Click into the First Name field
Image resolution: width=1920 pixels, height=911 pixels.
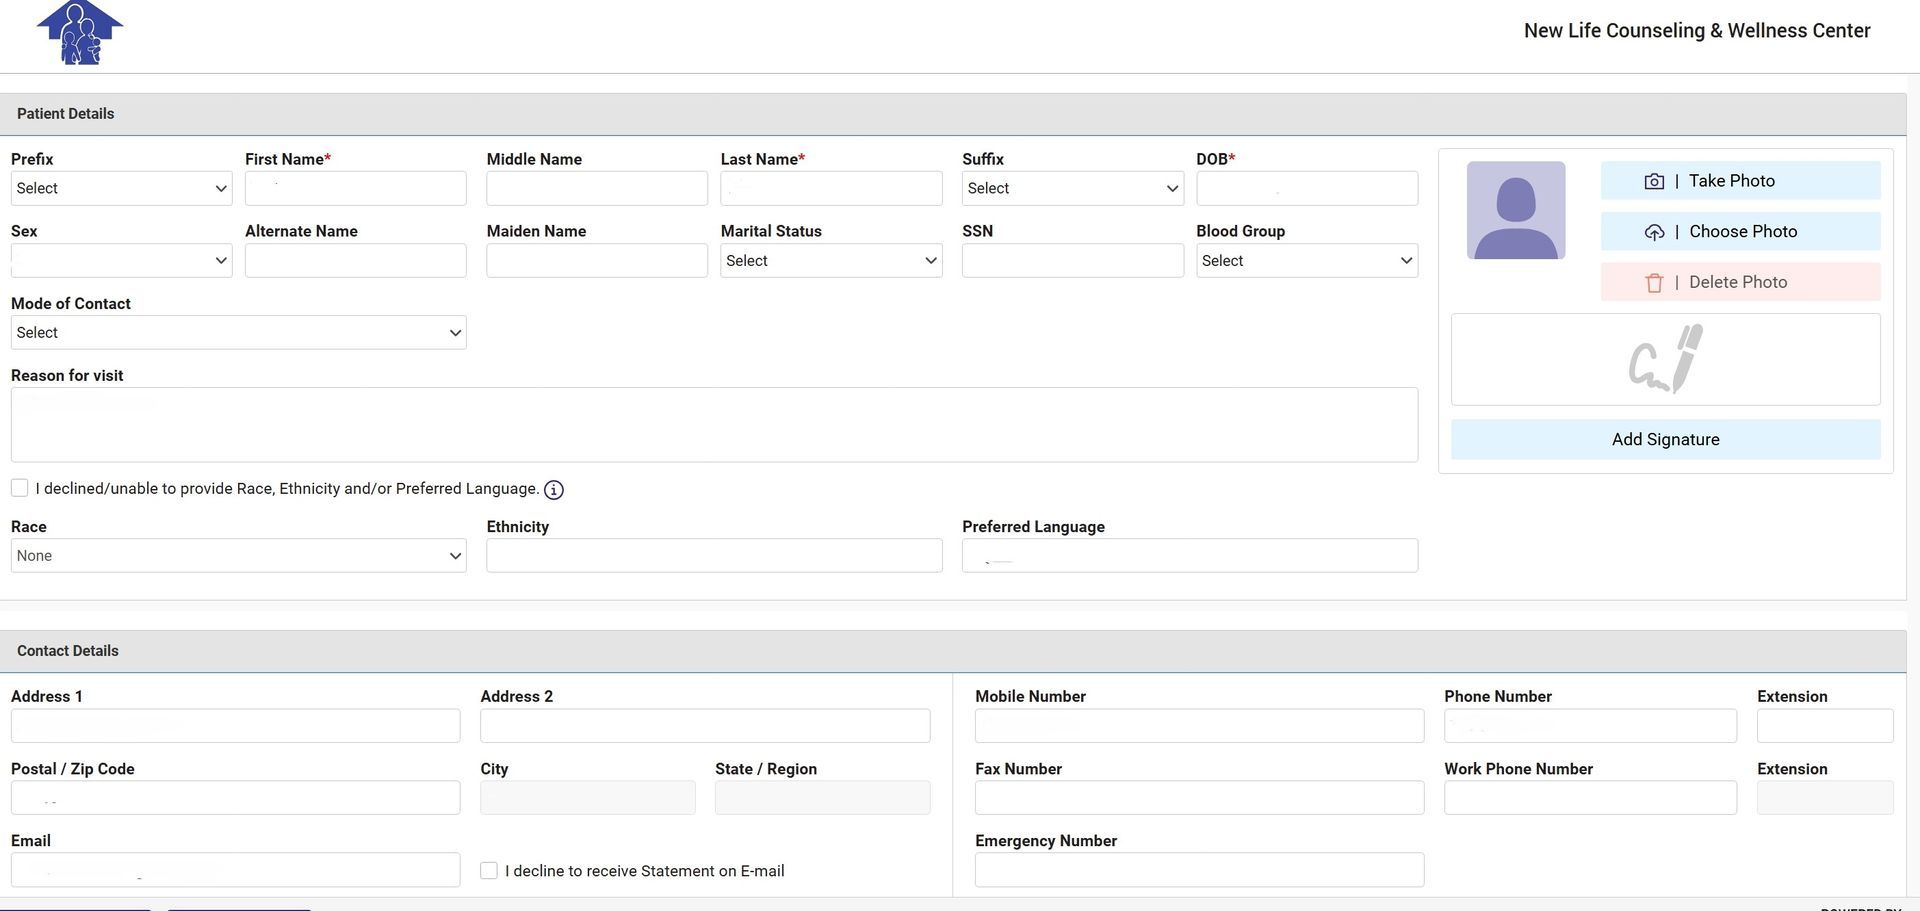click(355, 189)
